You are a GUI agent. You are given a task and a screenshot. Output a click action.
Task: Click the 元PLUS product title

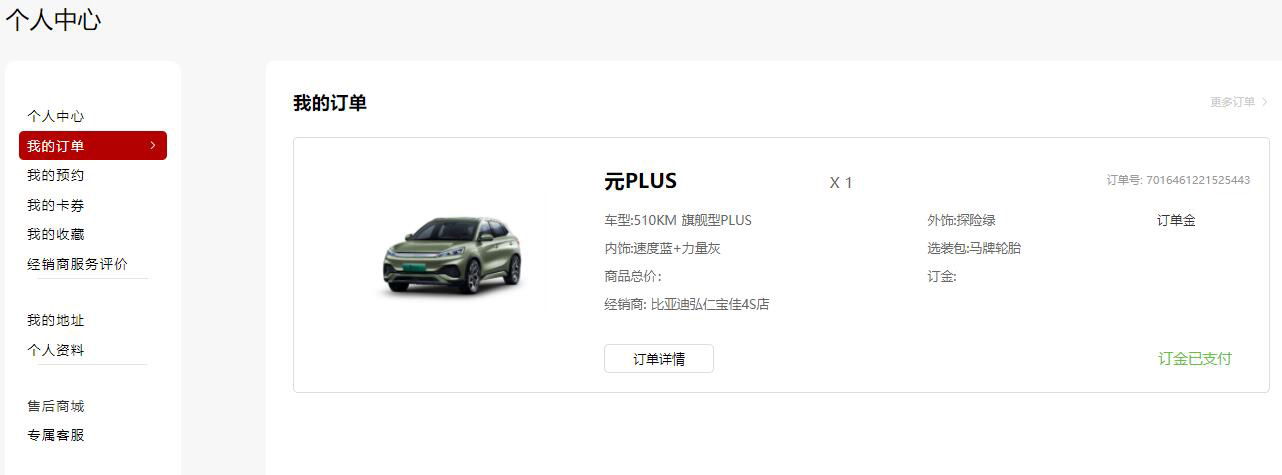click(641, 181)
